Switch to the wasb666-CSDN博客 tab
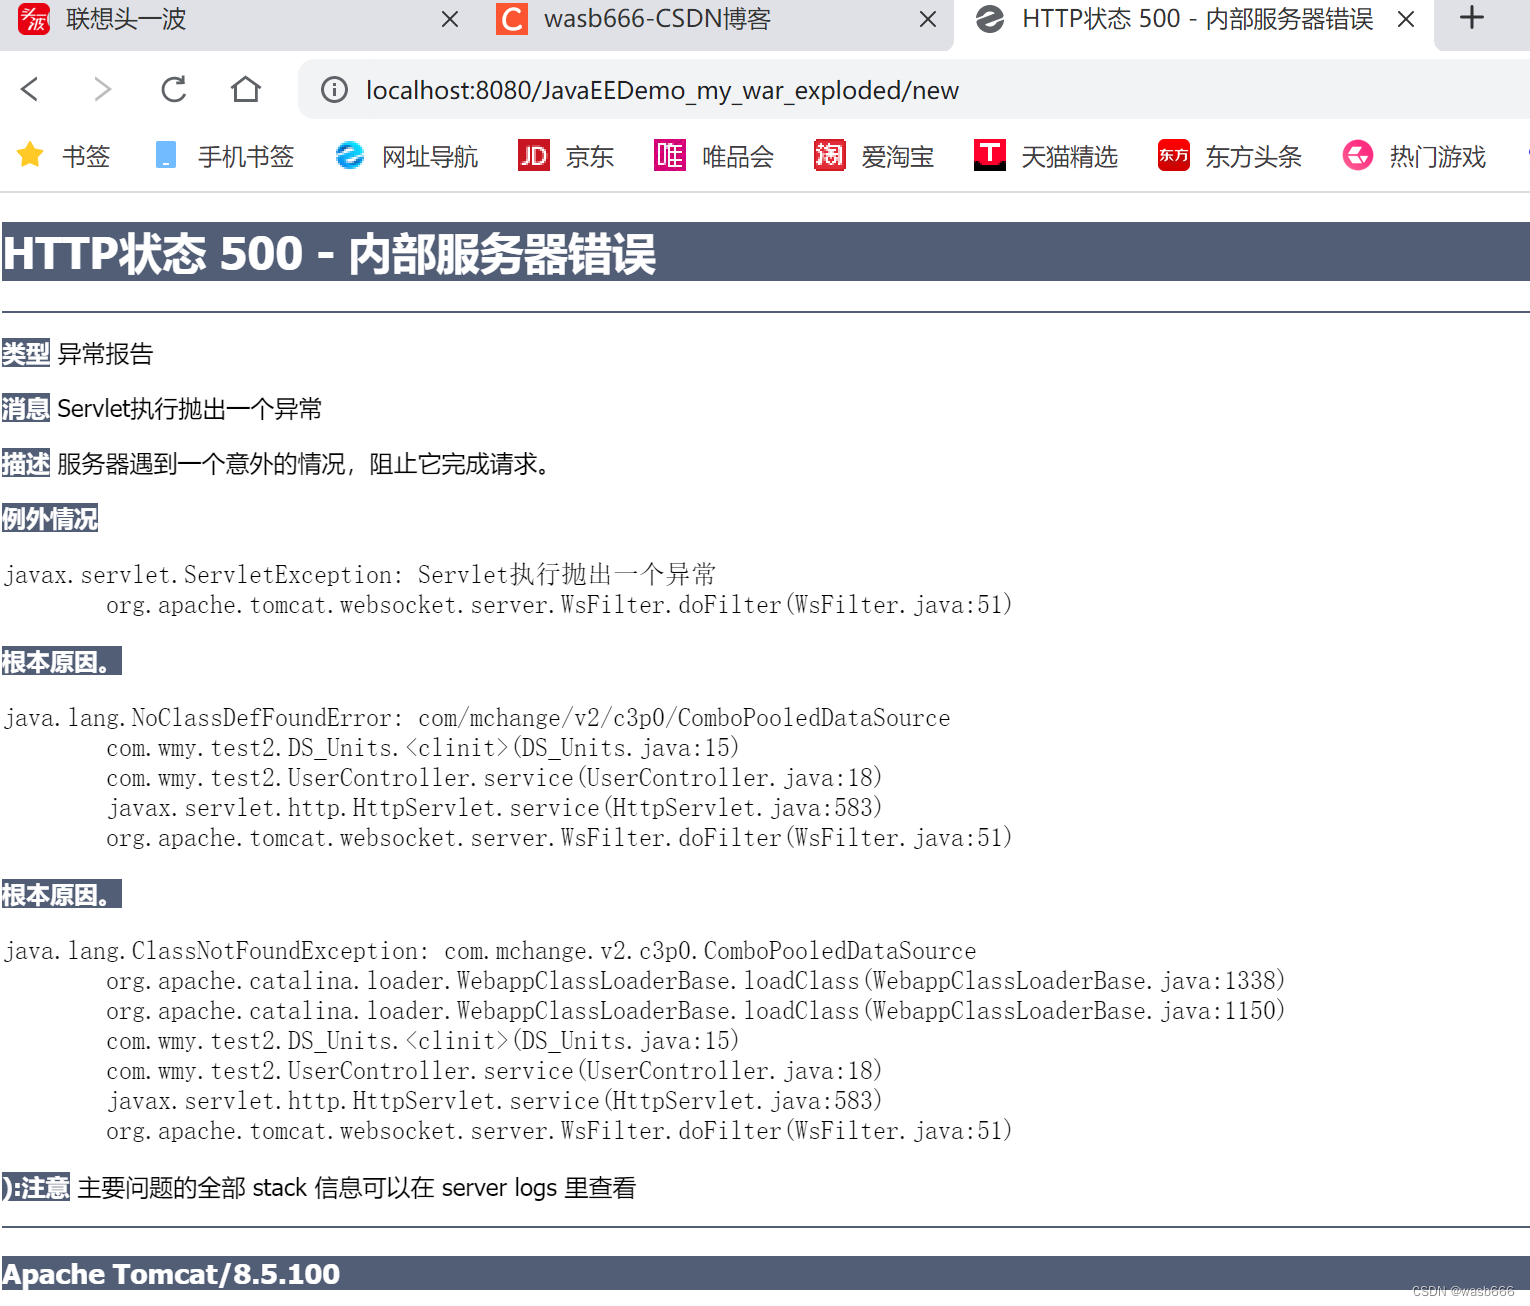The height and width of the screenshot is (1306, 1530). [715, 22]
